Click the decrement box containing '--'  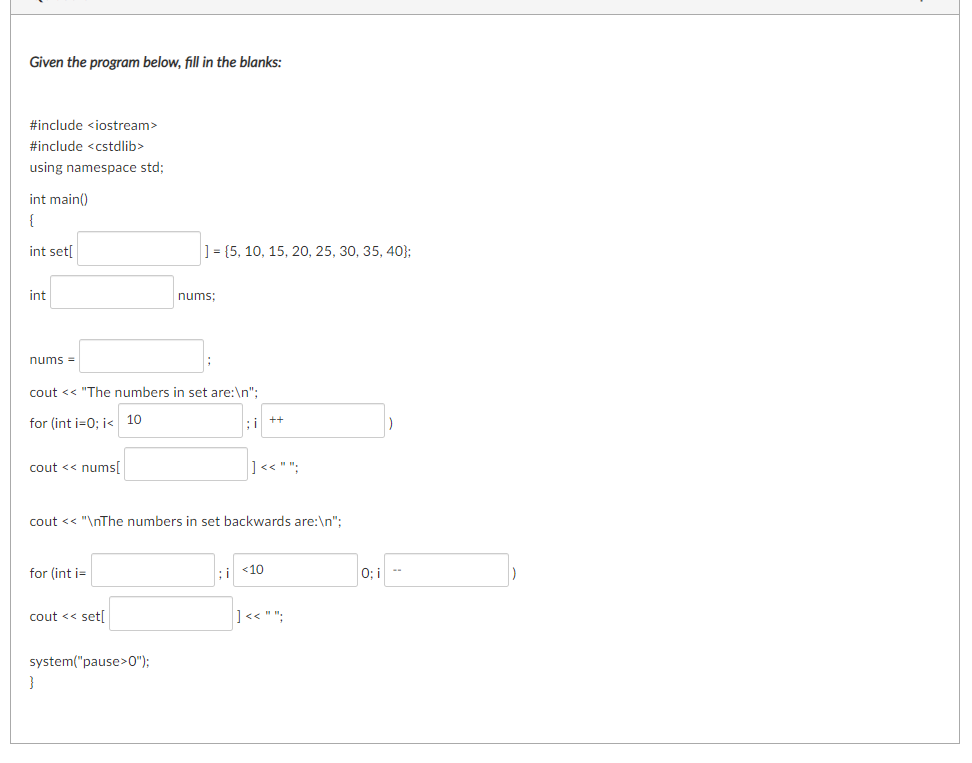click(x=446, y=570)
